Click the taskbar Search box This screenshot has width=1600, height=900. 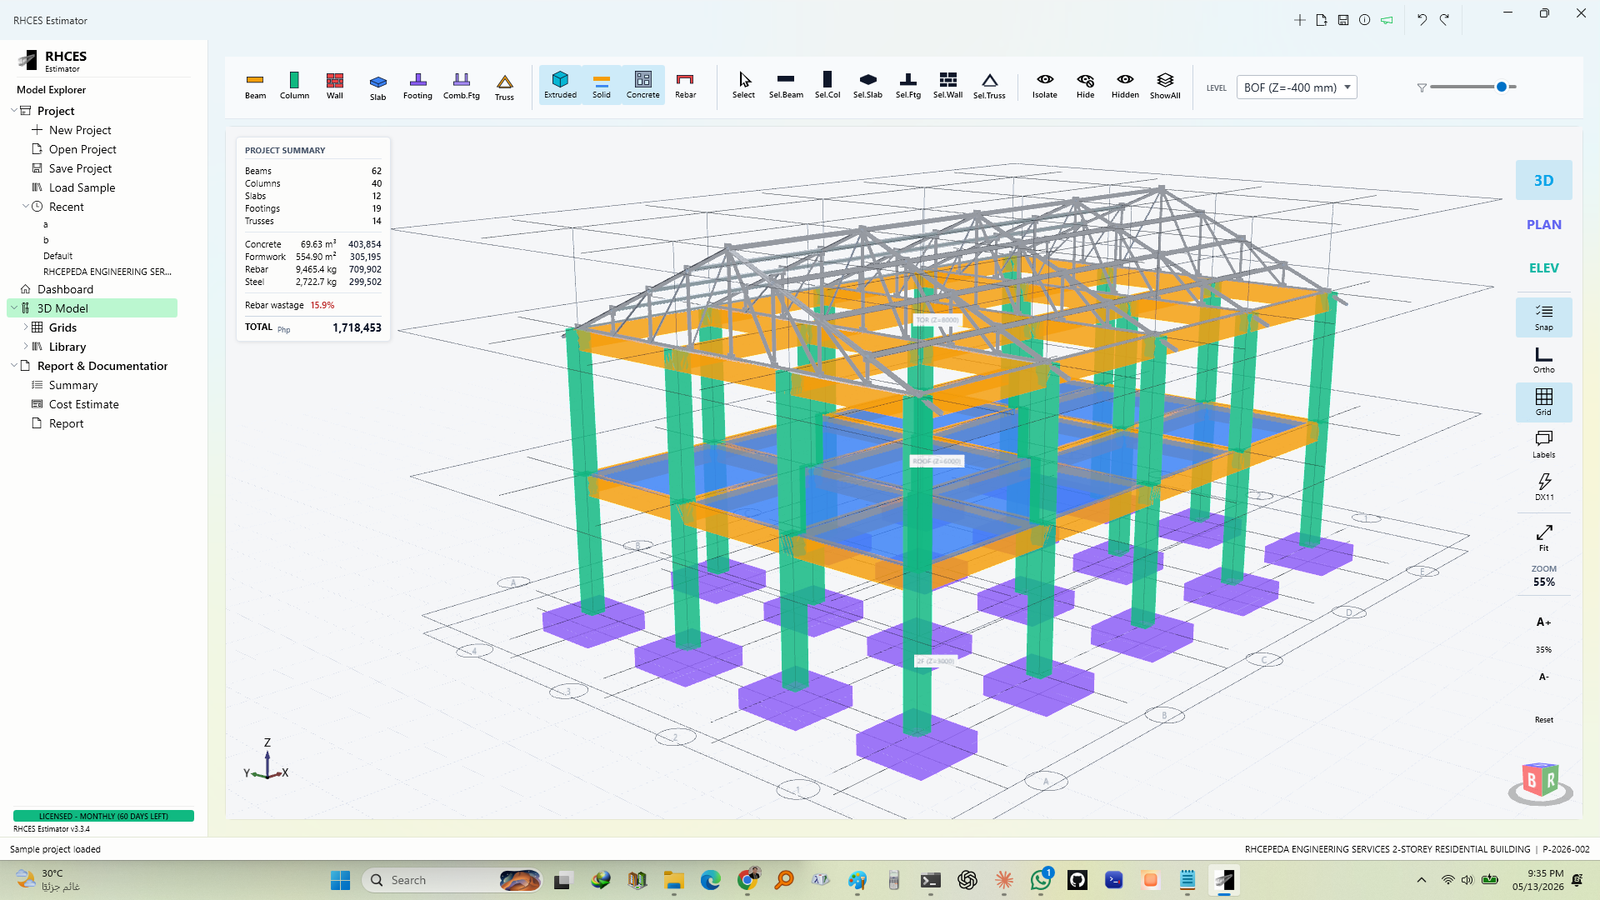tap(453, 880)
